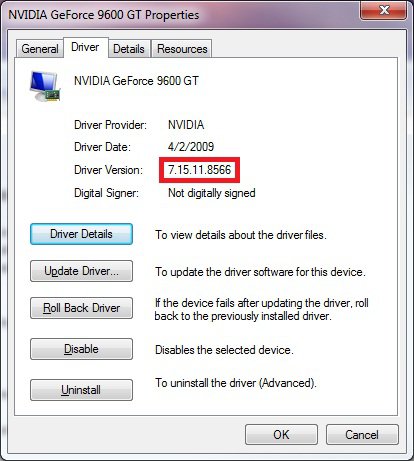Go to the Resources tab
This screenshot has width=414, height=461.
(x=182, y=49)
